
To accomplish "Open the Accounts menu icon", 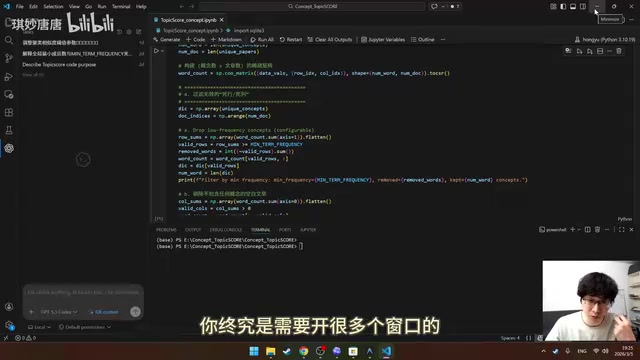I will 9,307.
